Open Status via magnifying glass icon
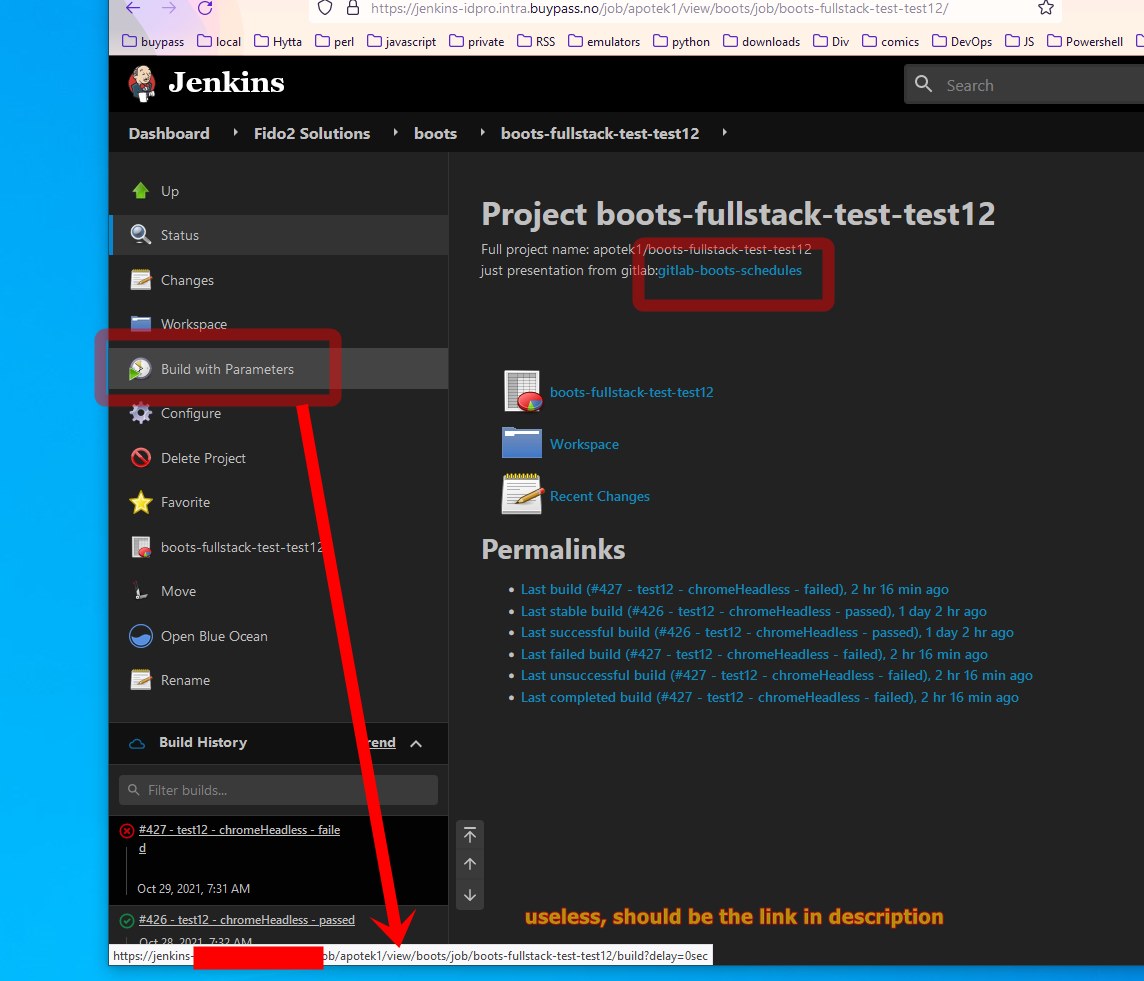Screen dimensions: 1144x981 click(141, 235)
